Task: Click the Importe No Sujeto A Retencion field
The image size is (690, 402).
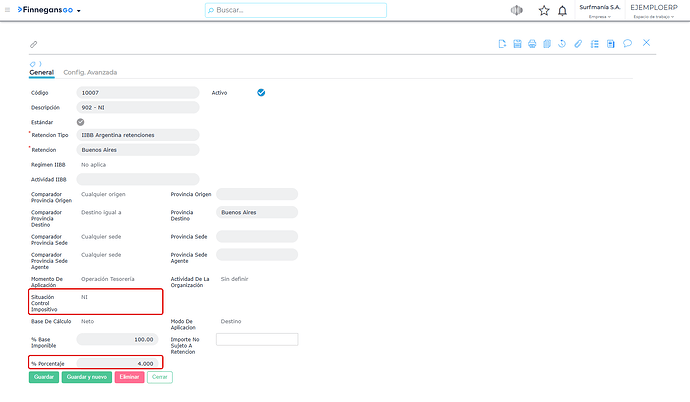Action: pos(257,339)
